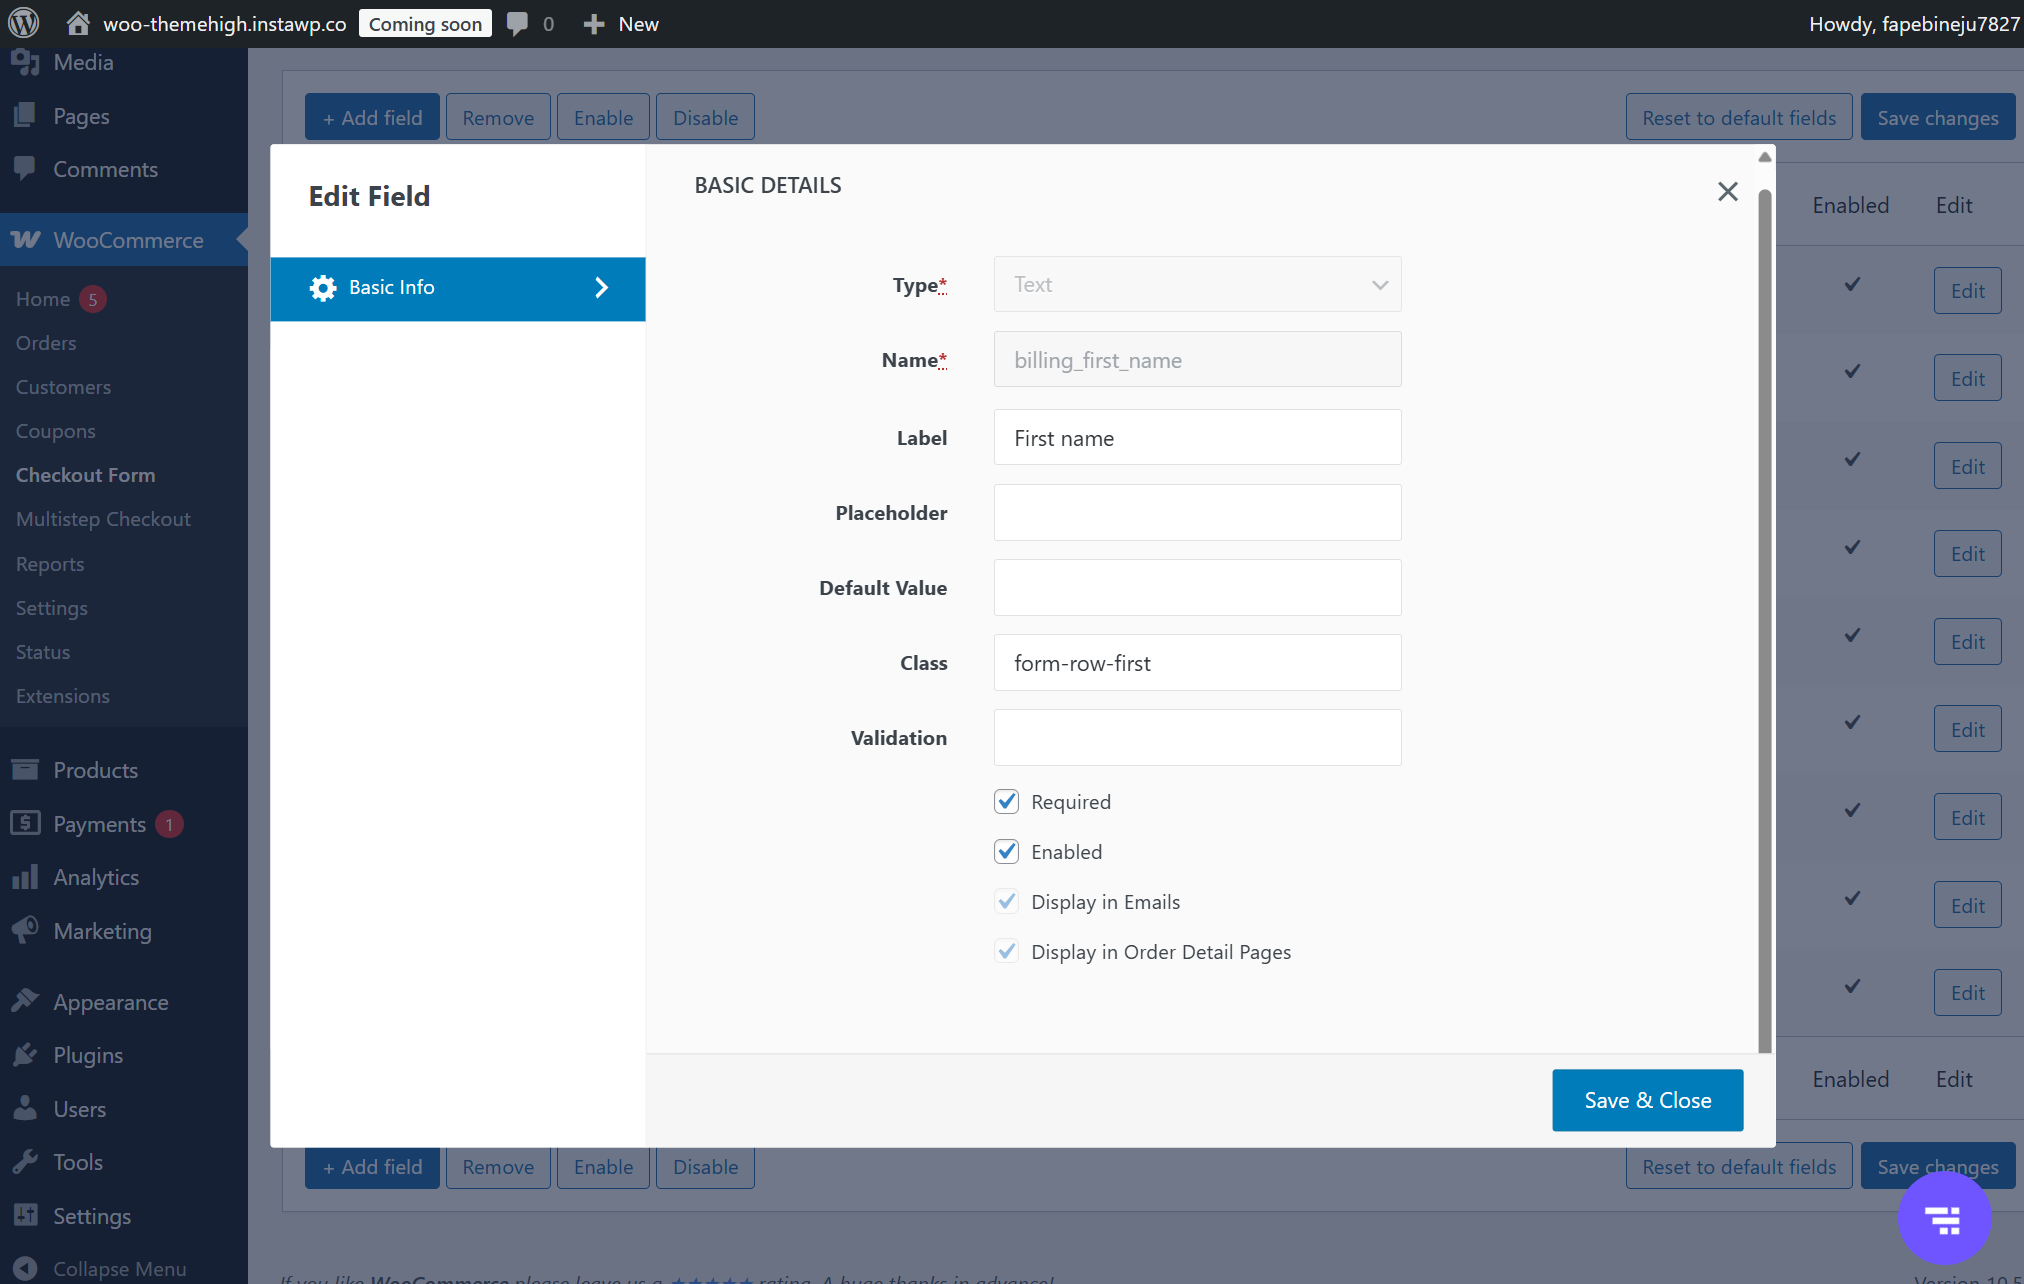This screenshot has height=1284, width=2024.
Task: Uncheck the Required checkbox
Action: tap(1006, 802)
